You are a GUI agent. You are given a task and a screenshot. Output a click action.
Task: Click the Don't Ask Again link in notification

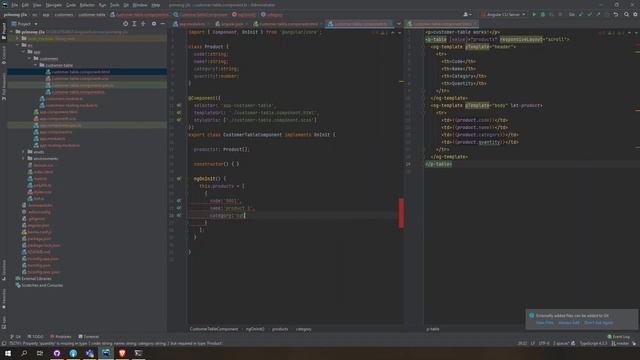(598, 323)
